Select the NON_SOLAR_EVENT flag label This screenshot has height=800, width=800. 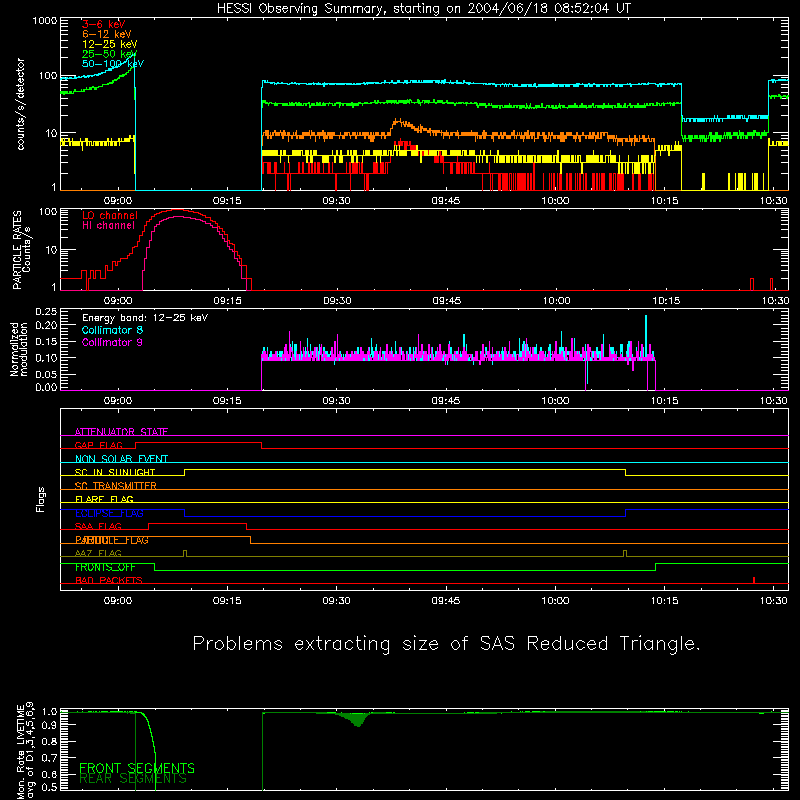121,459
